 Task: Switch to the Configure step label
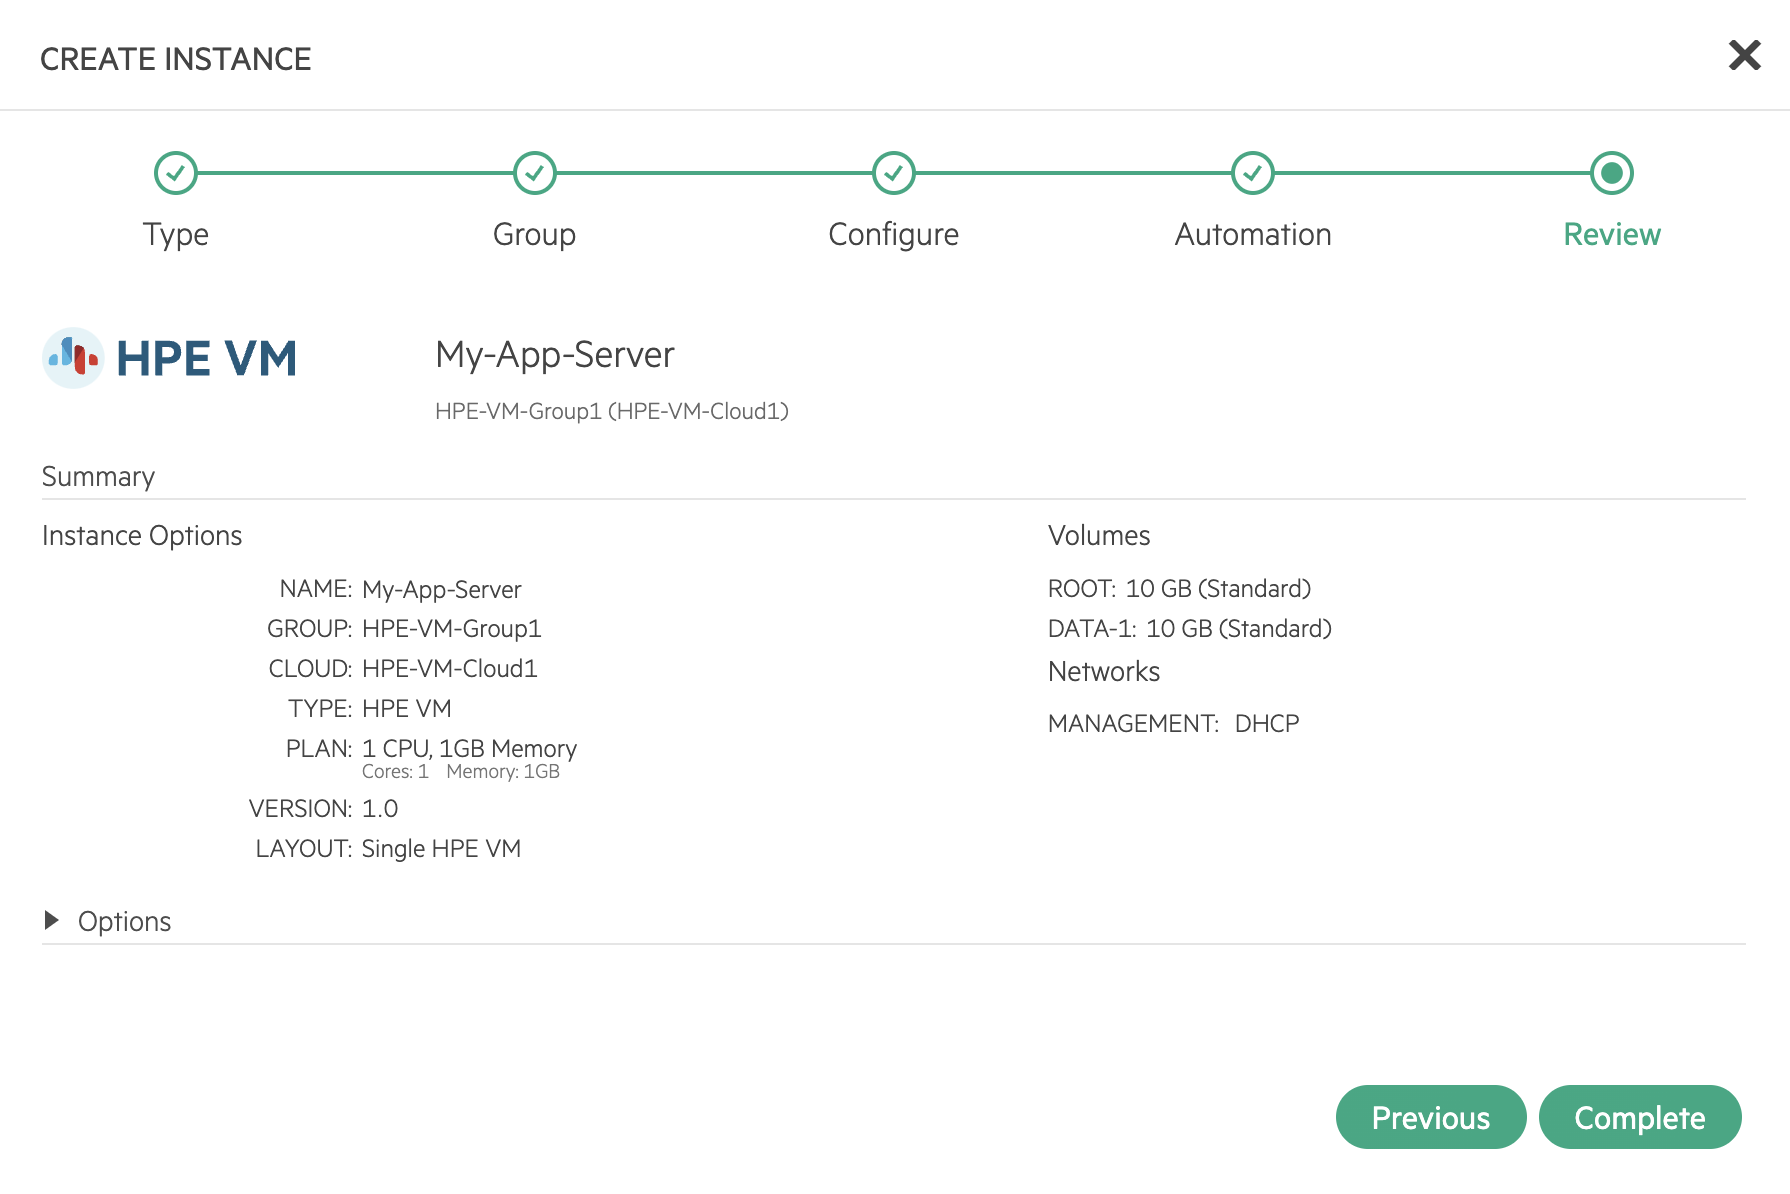click(x=894, y=234)
